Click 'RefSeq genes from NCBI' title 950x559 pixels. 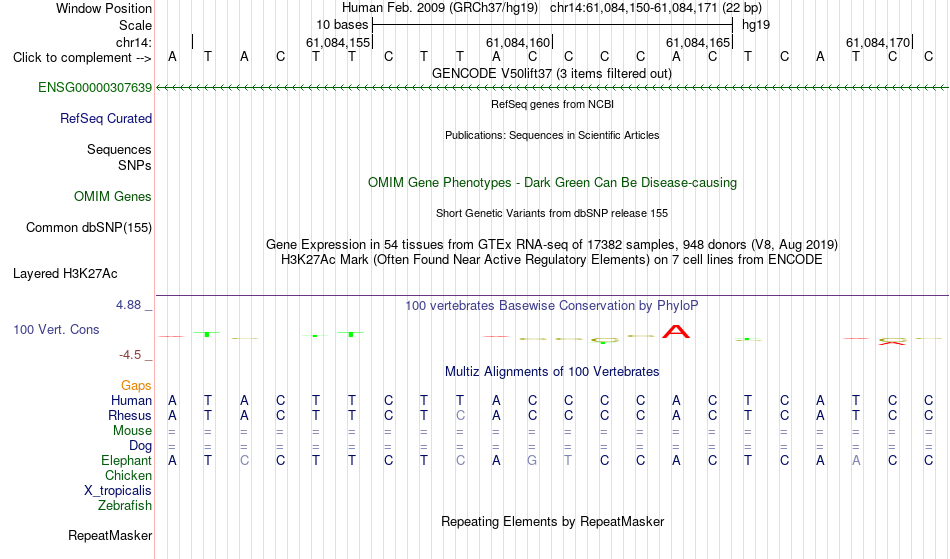pos(552,104)
